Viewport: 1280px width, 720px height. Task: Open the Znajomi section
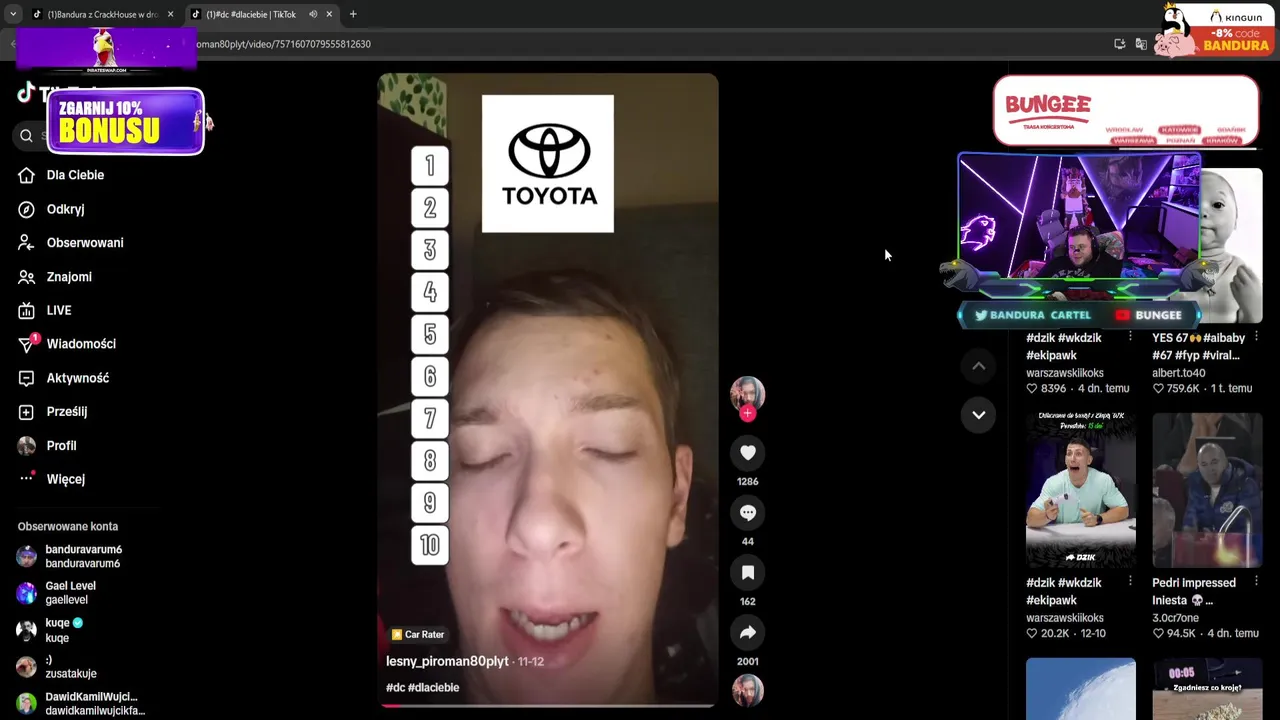[69, 277]
